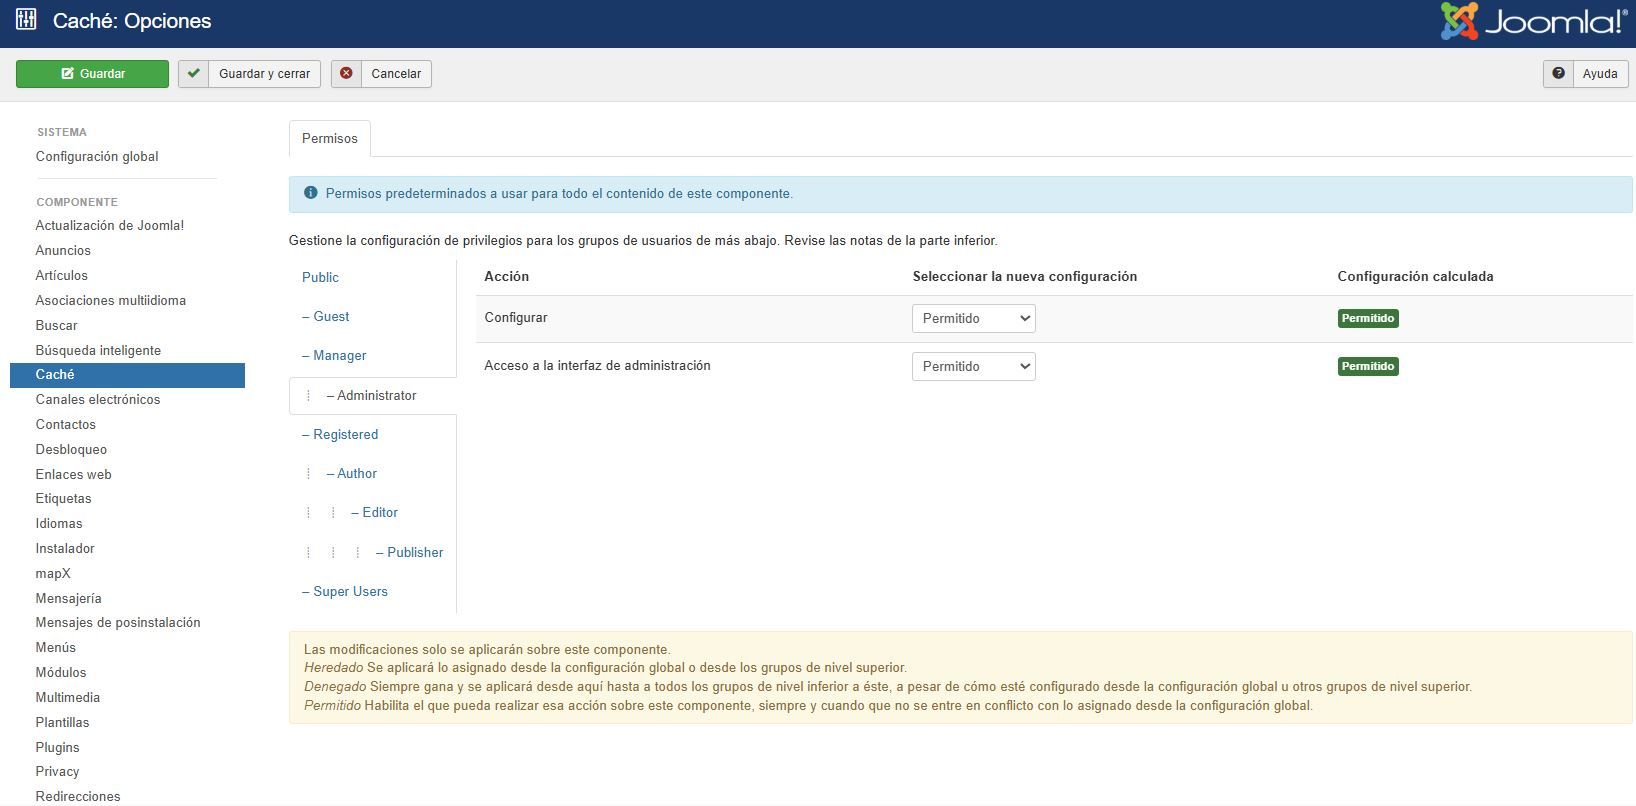The height and width of the screenshot is (806, 1636).
Task: Open the Configurar permission dropdown
Action: click(x=973, y=318)
